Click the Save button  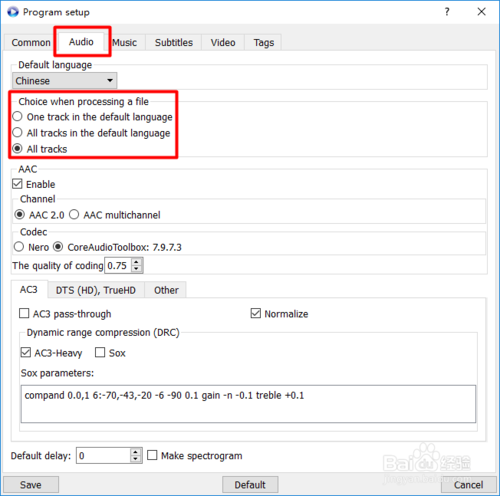pos(31,485)
